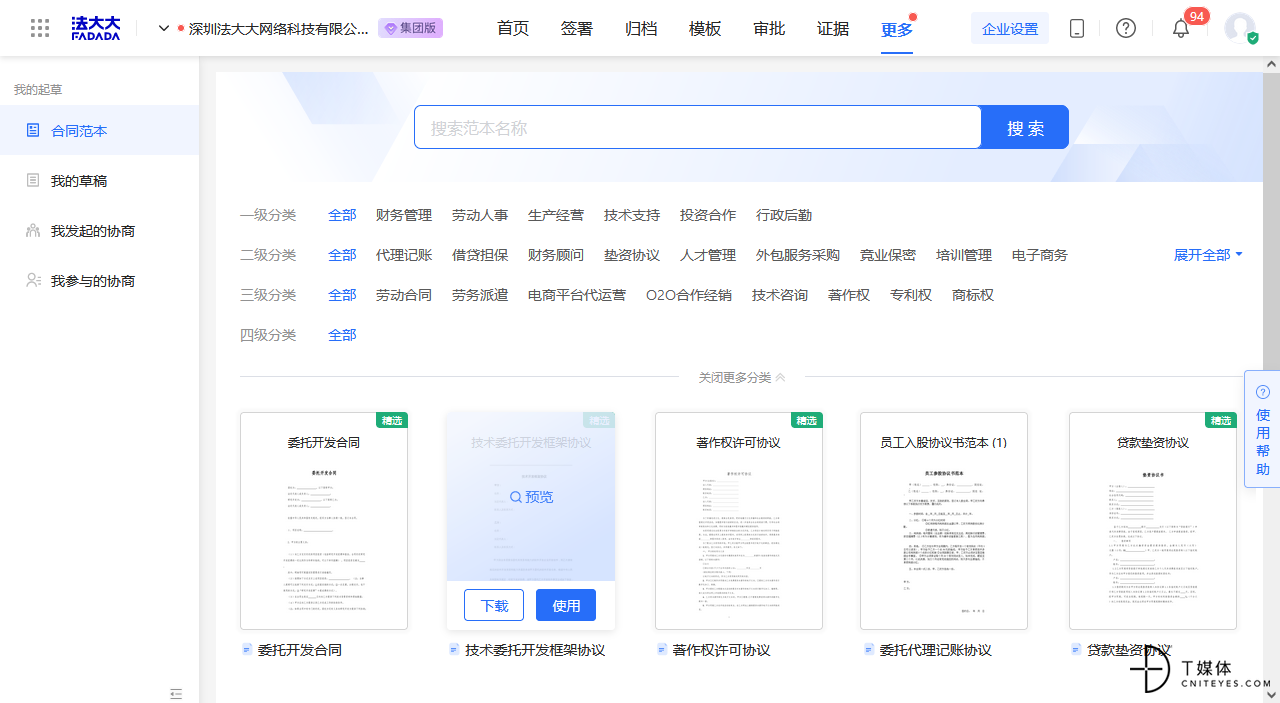This screenshot has width=1280, height=703.
Task: Select 全部 in 四级分类 row
Action: tap(342, 335)
